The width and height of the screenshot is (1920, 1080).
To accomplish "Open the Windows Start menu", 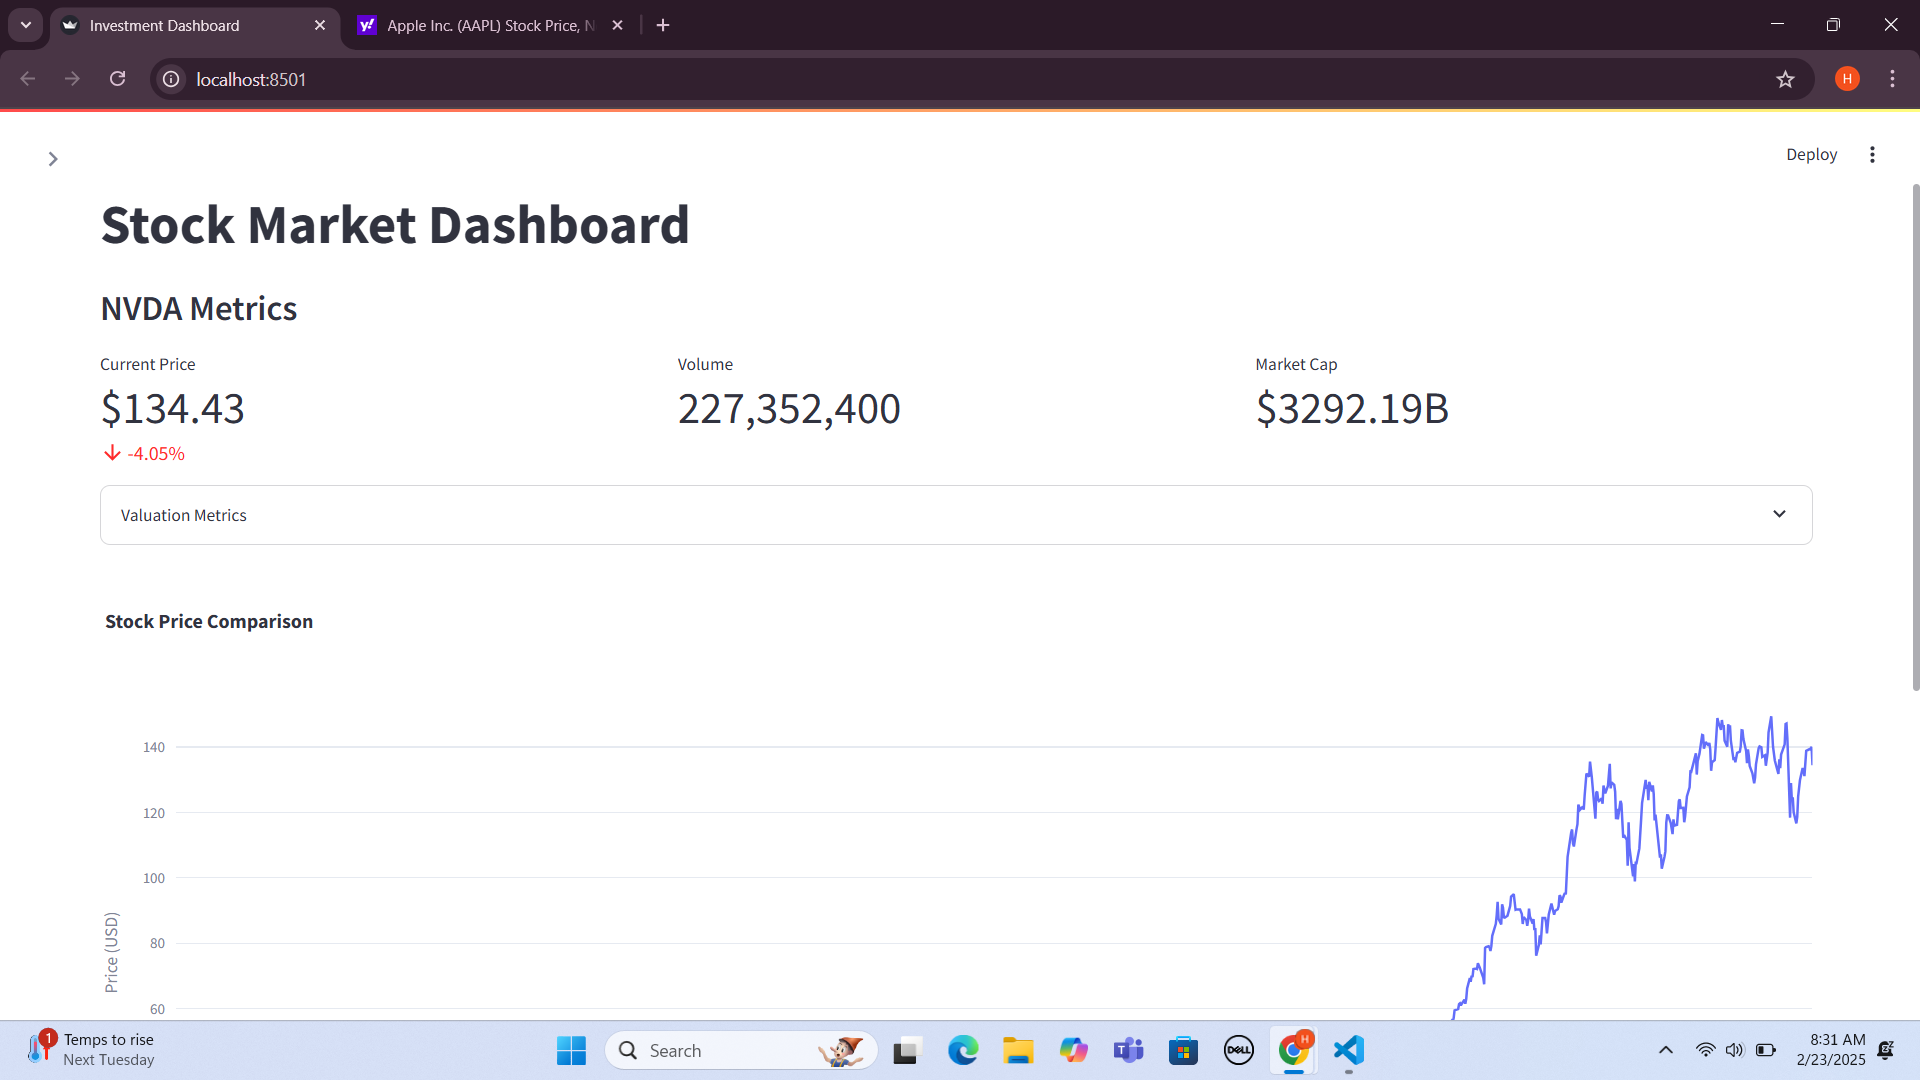I will [571, 1050].
